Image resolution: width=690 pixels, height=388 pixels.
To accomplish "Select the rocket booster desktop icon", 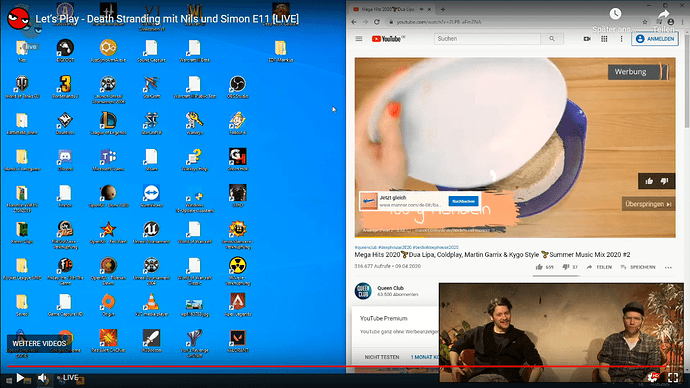I will point(151,338).
